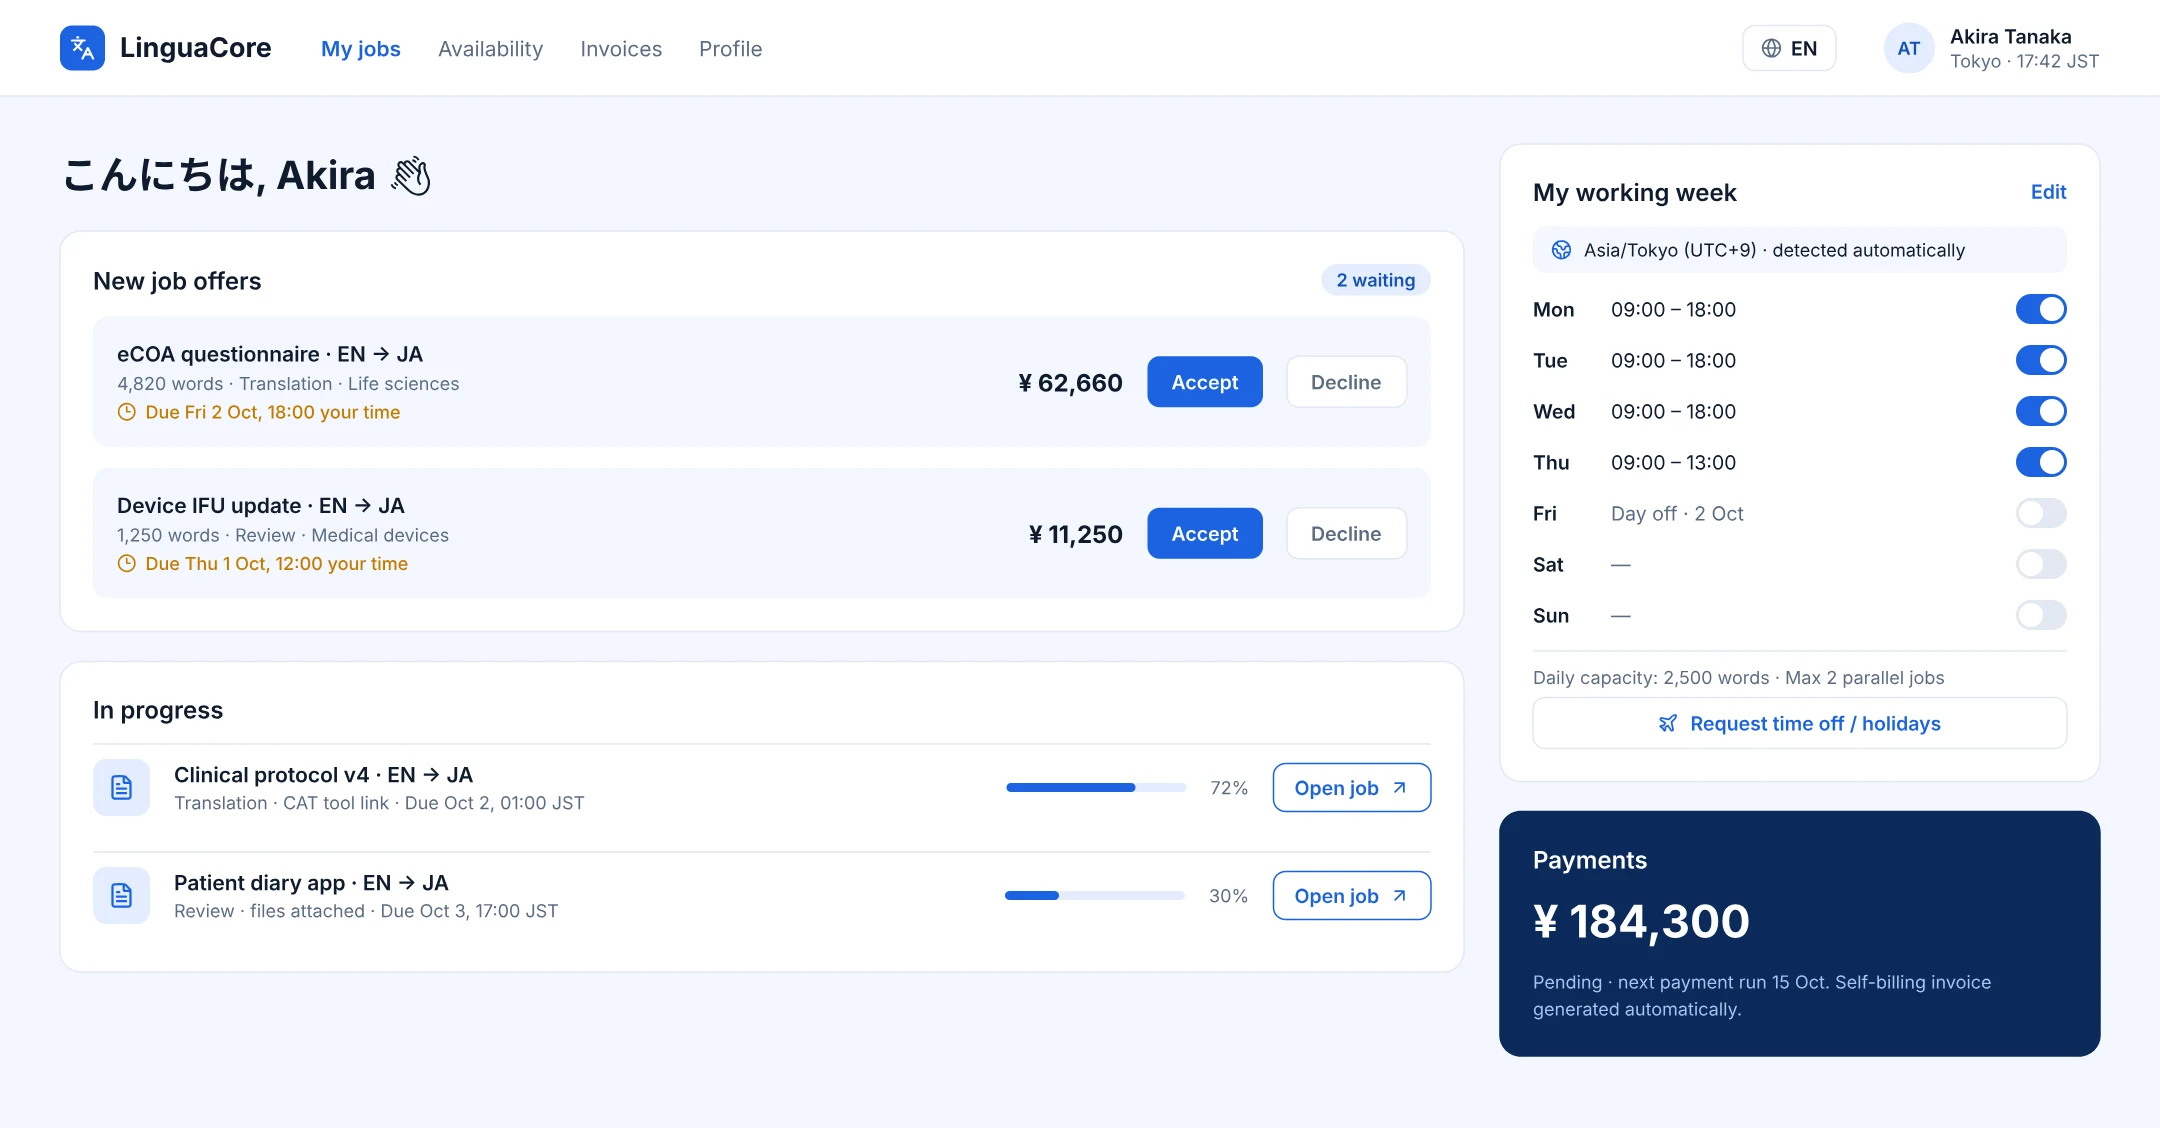
Task: Open the Profile tab
Action: coord(731,49)
